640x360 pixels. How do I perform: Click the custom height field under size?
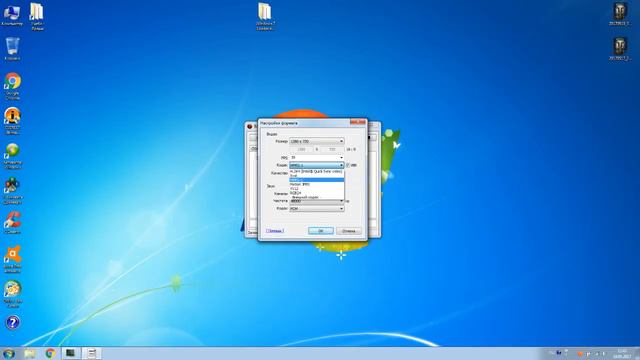[332, 149]
